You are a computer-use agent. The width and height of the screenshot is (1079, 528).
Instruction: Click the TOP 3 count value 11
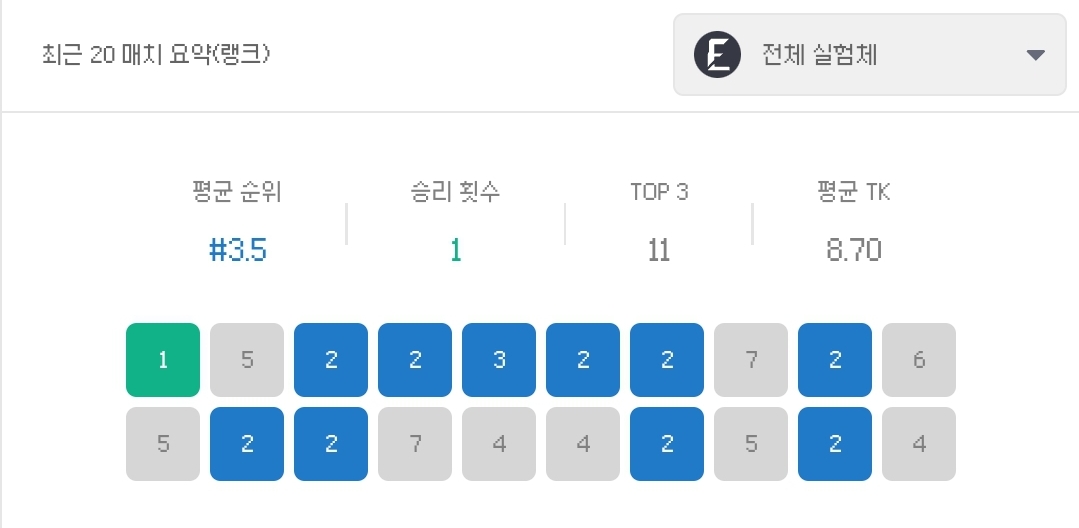tap(659, 251)
